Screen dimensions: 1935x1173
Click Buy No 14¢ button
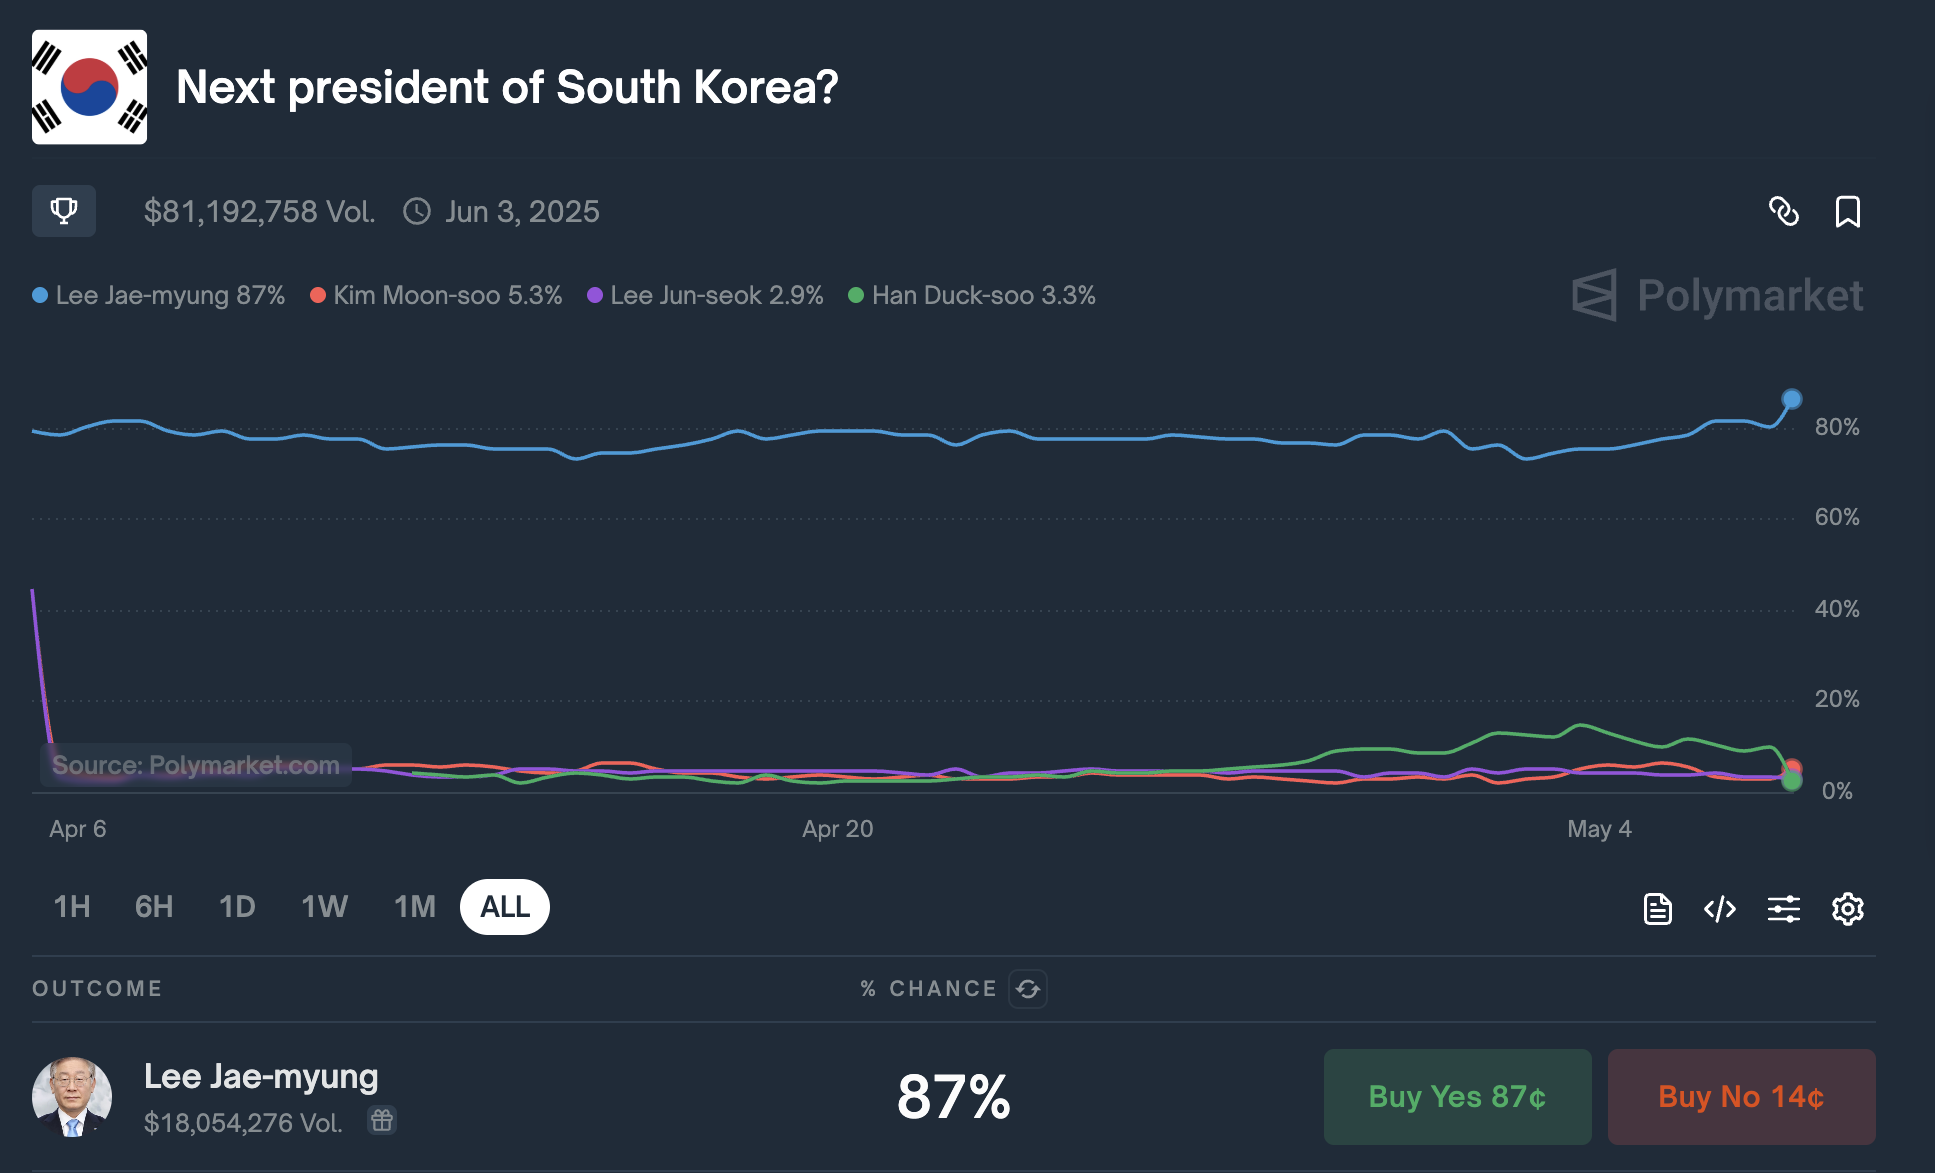coord(1742,1097)
